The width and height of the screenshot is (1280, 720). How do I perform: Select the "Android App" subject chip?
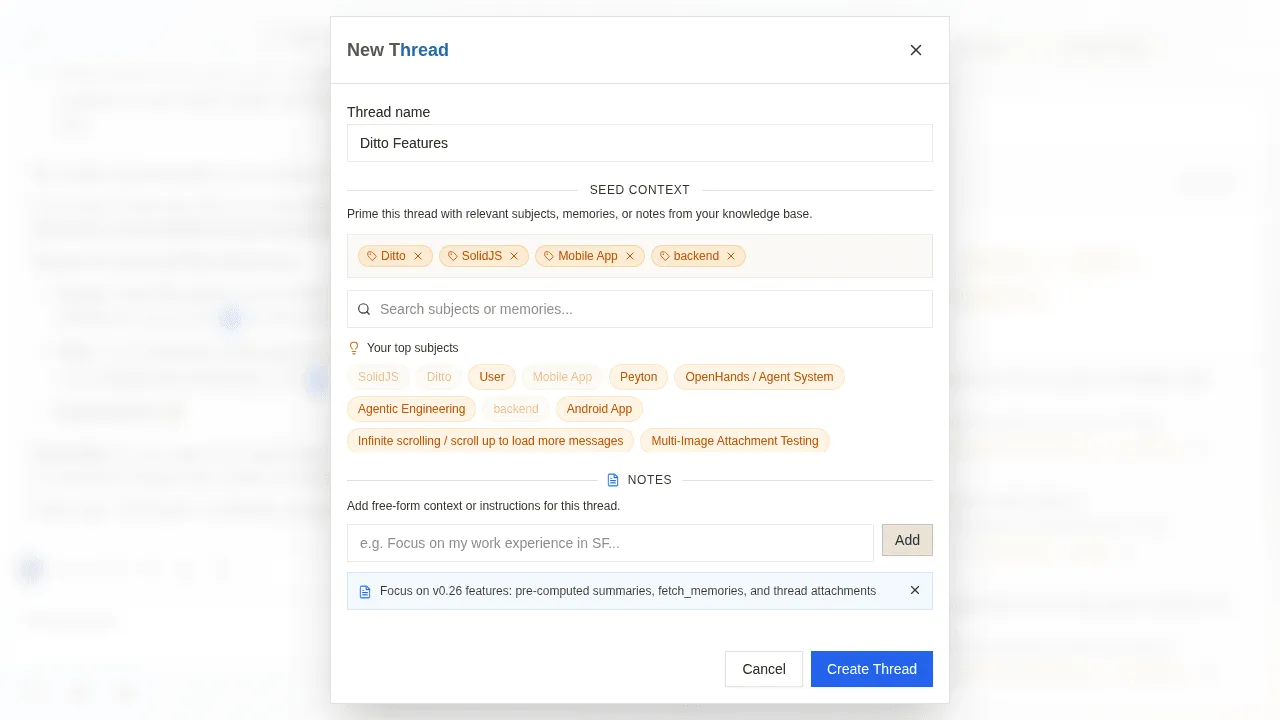599,409
